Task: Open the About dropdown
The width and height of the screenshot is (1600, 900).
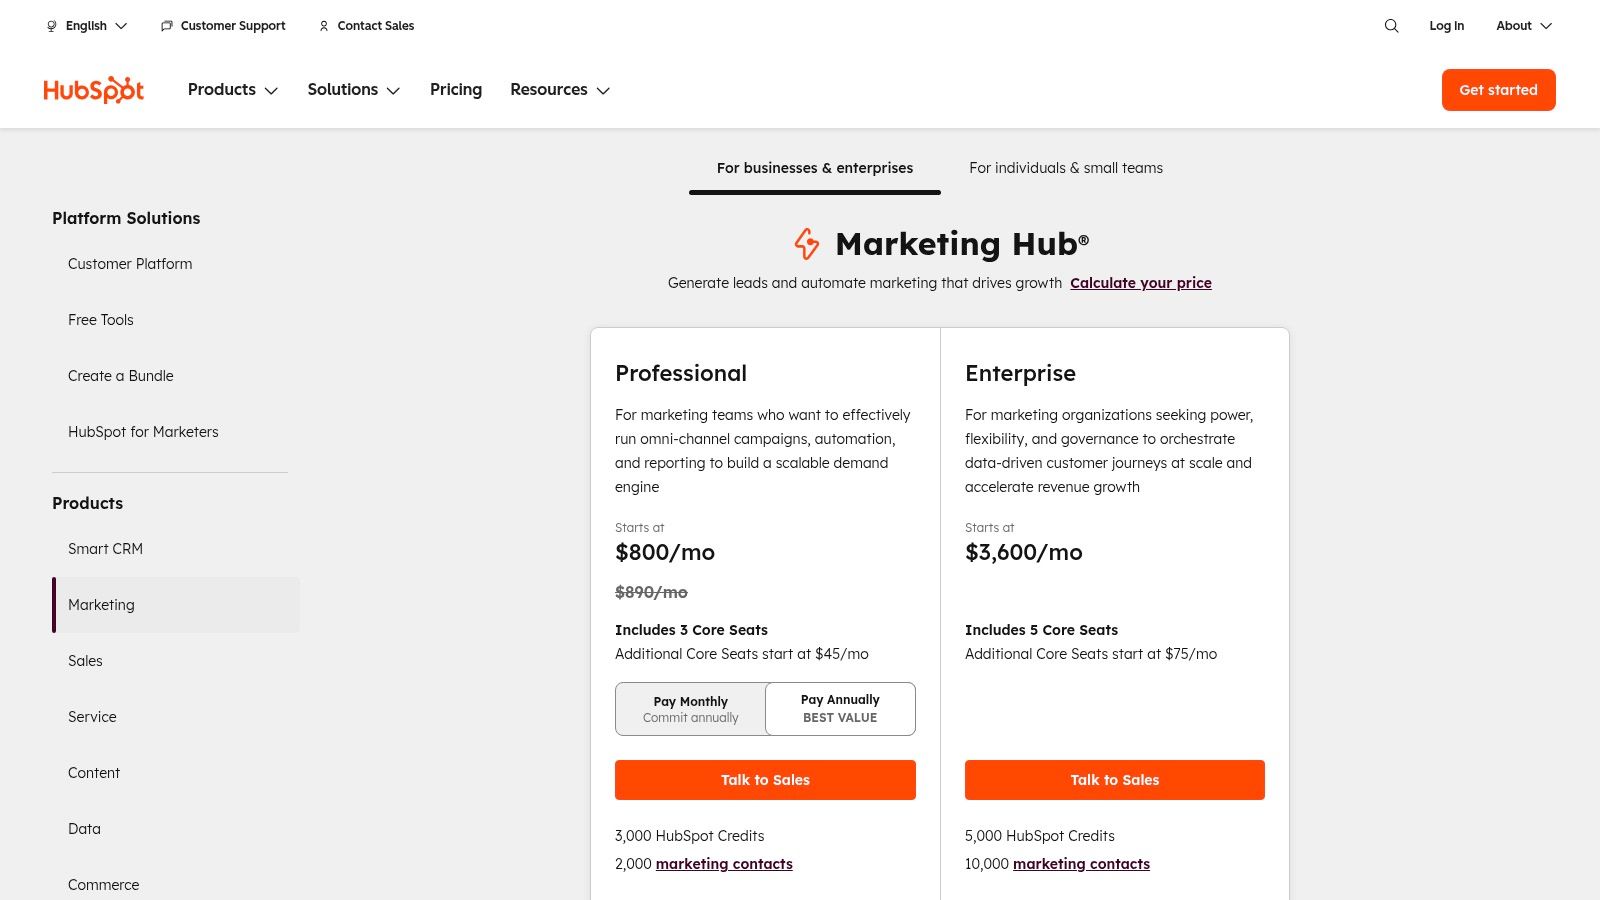Action: click(x=1523, y=26)
